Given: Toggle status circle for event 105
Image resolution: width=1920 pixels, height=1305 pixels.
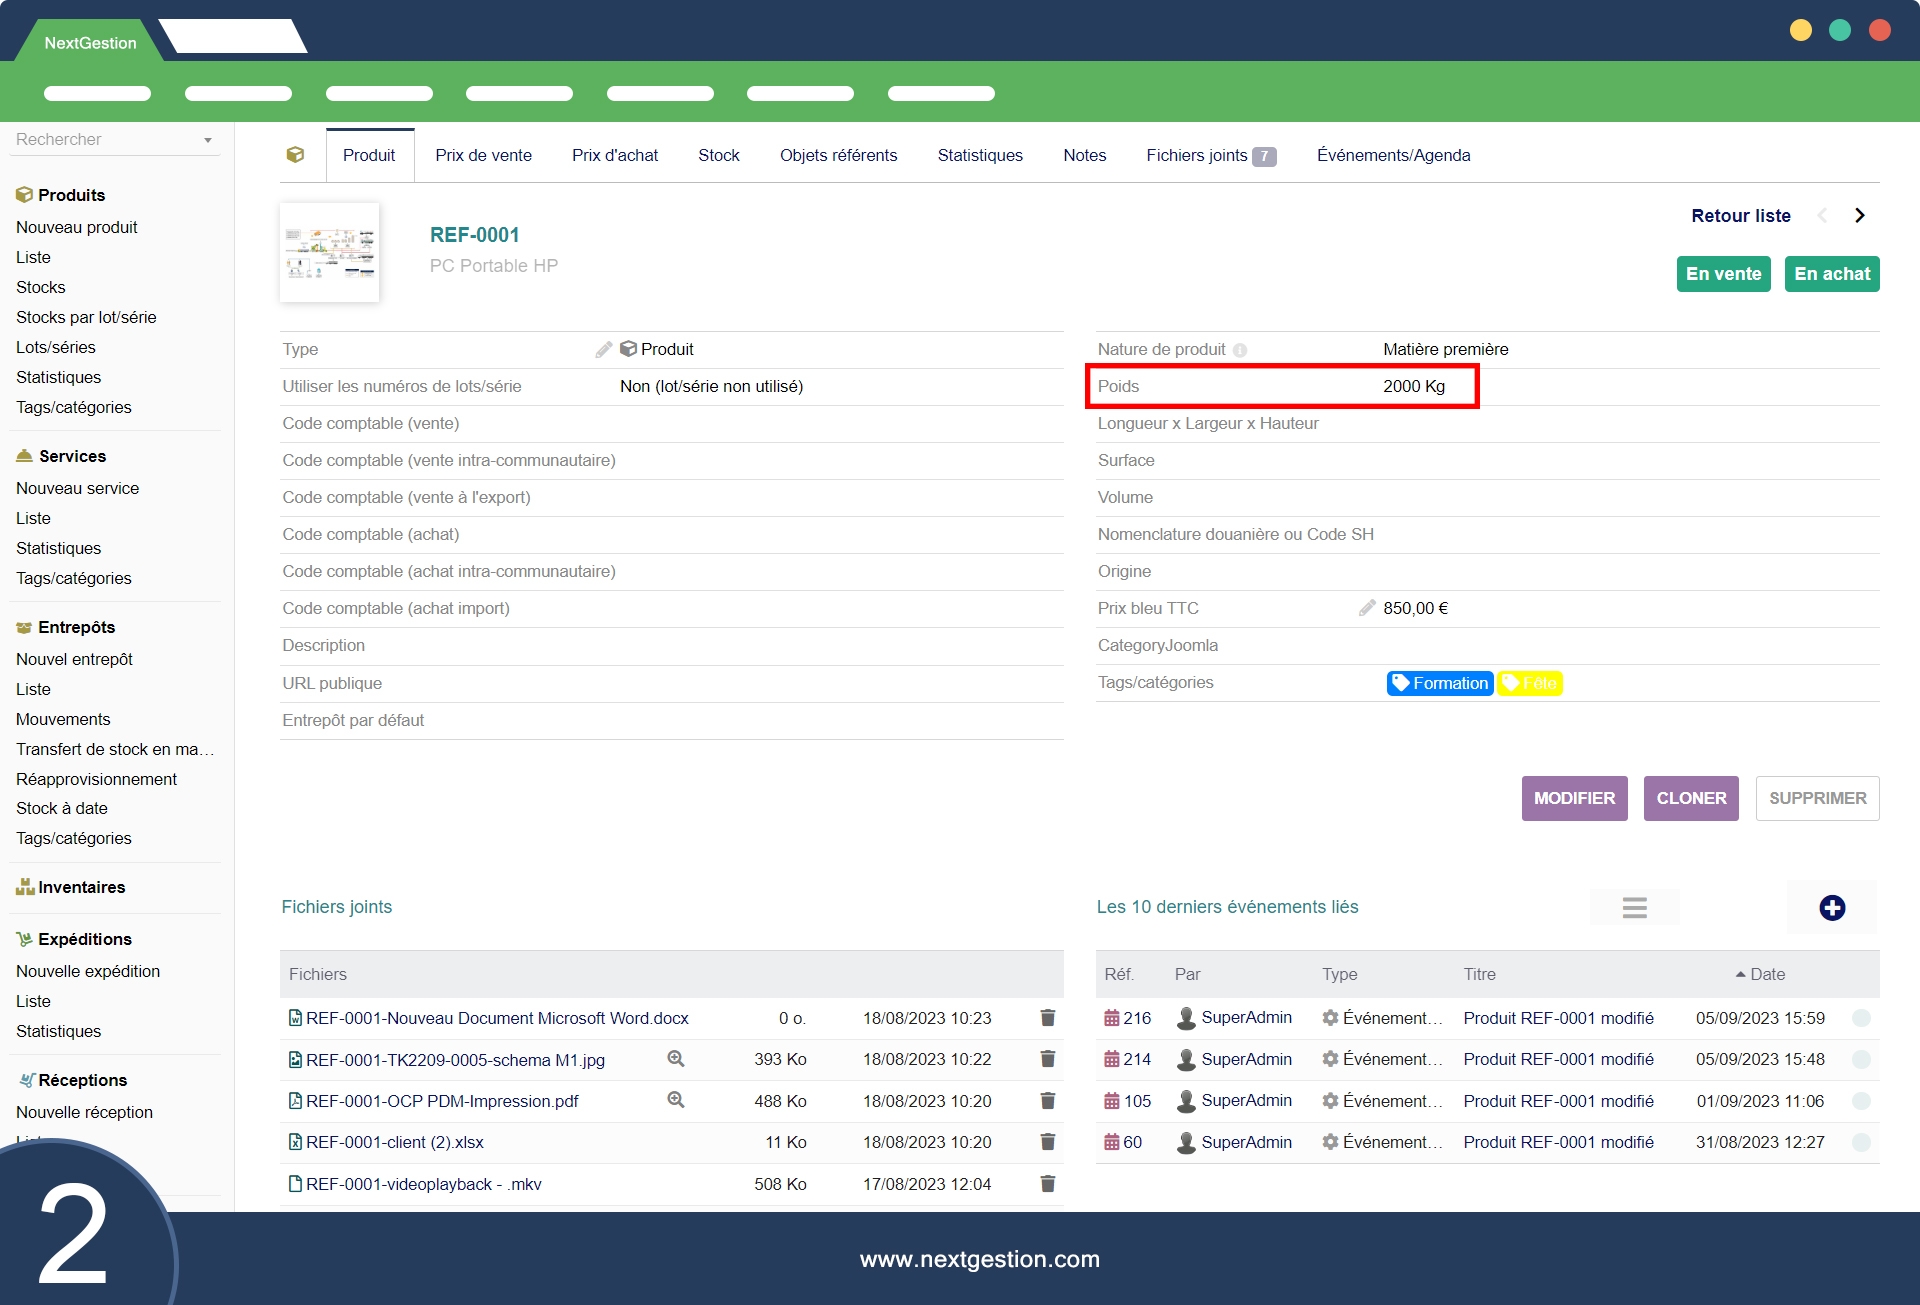Looking at the screenshot, I should click(x=1861, y=1101).
